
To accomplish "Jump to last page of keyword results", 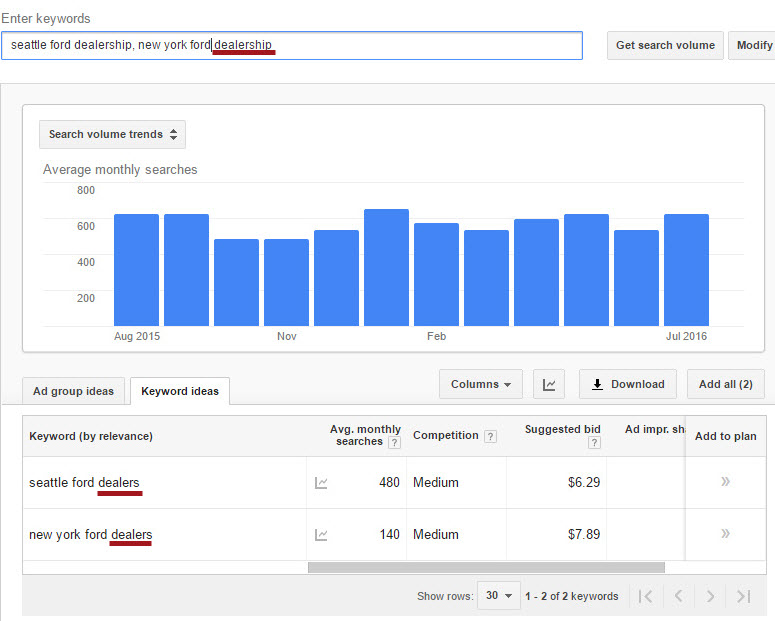I will [x=743, y=596].
